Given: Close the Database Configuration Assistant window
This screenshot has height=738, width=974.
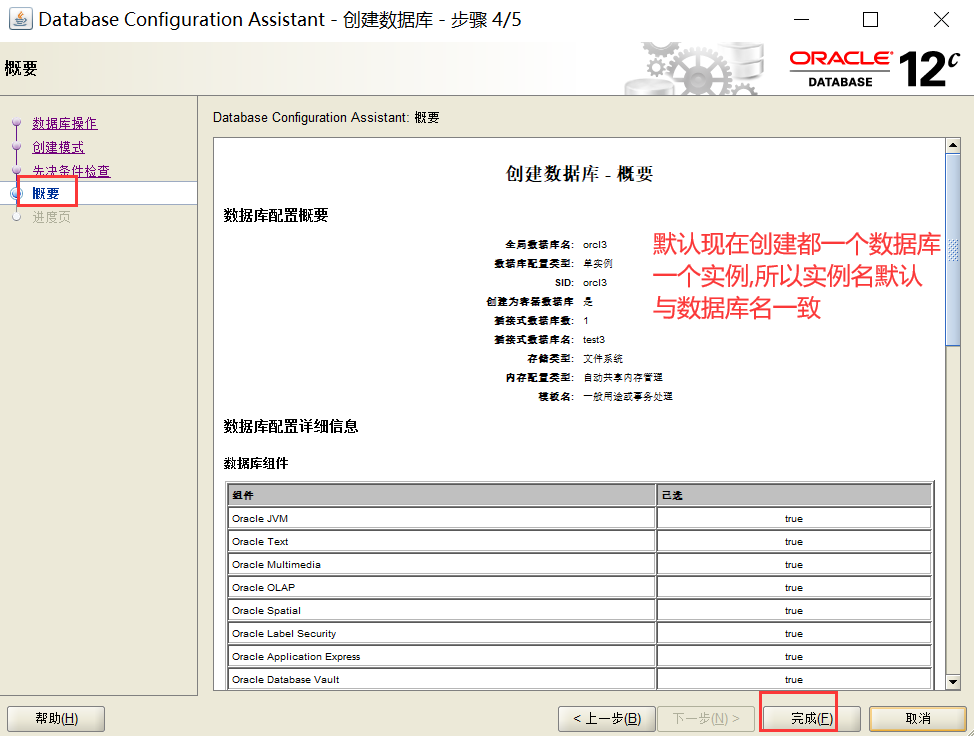Looking at the screenshot, I should 941,19.
